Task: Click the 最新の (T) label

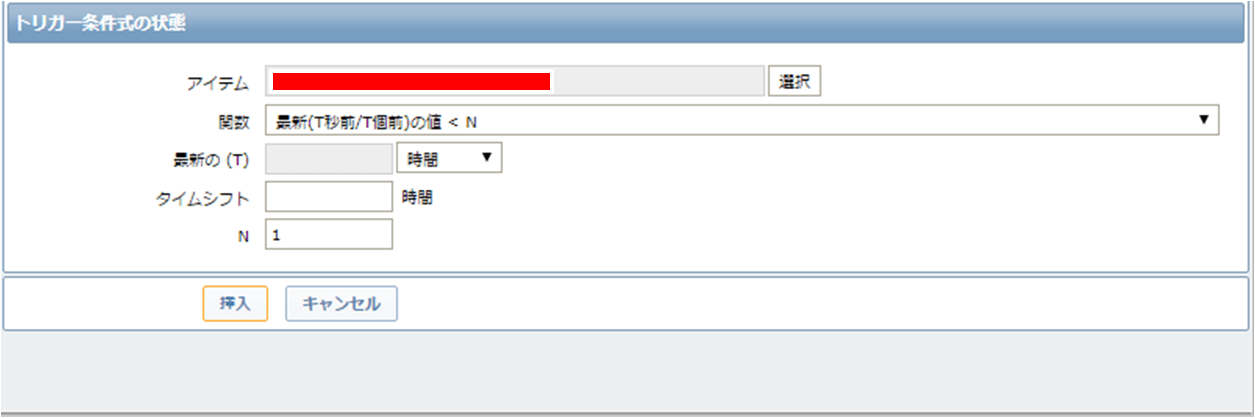Action: click(211, 159)
